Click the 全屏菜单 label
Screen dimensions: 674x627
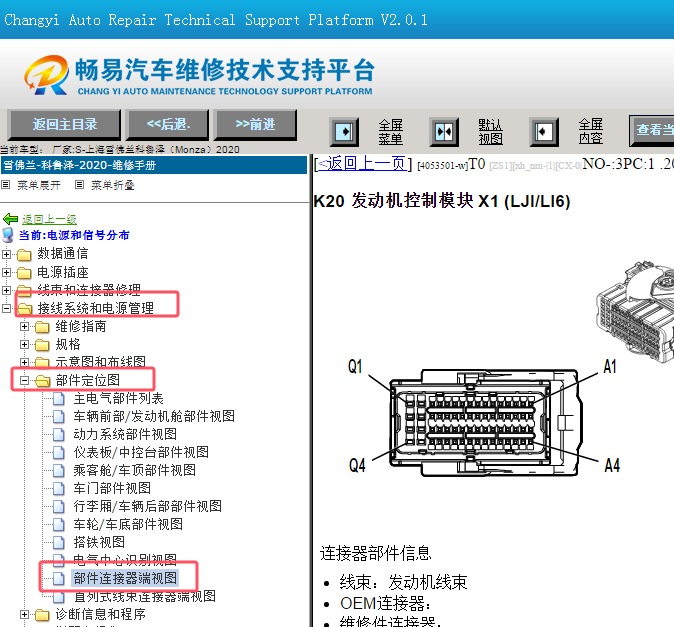pyautogui.click(x=390, y=132)
